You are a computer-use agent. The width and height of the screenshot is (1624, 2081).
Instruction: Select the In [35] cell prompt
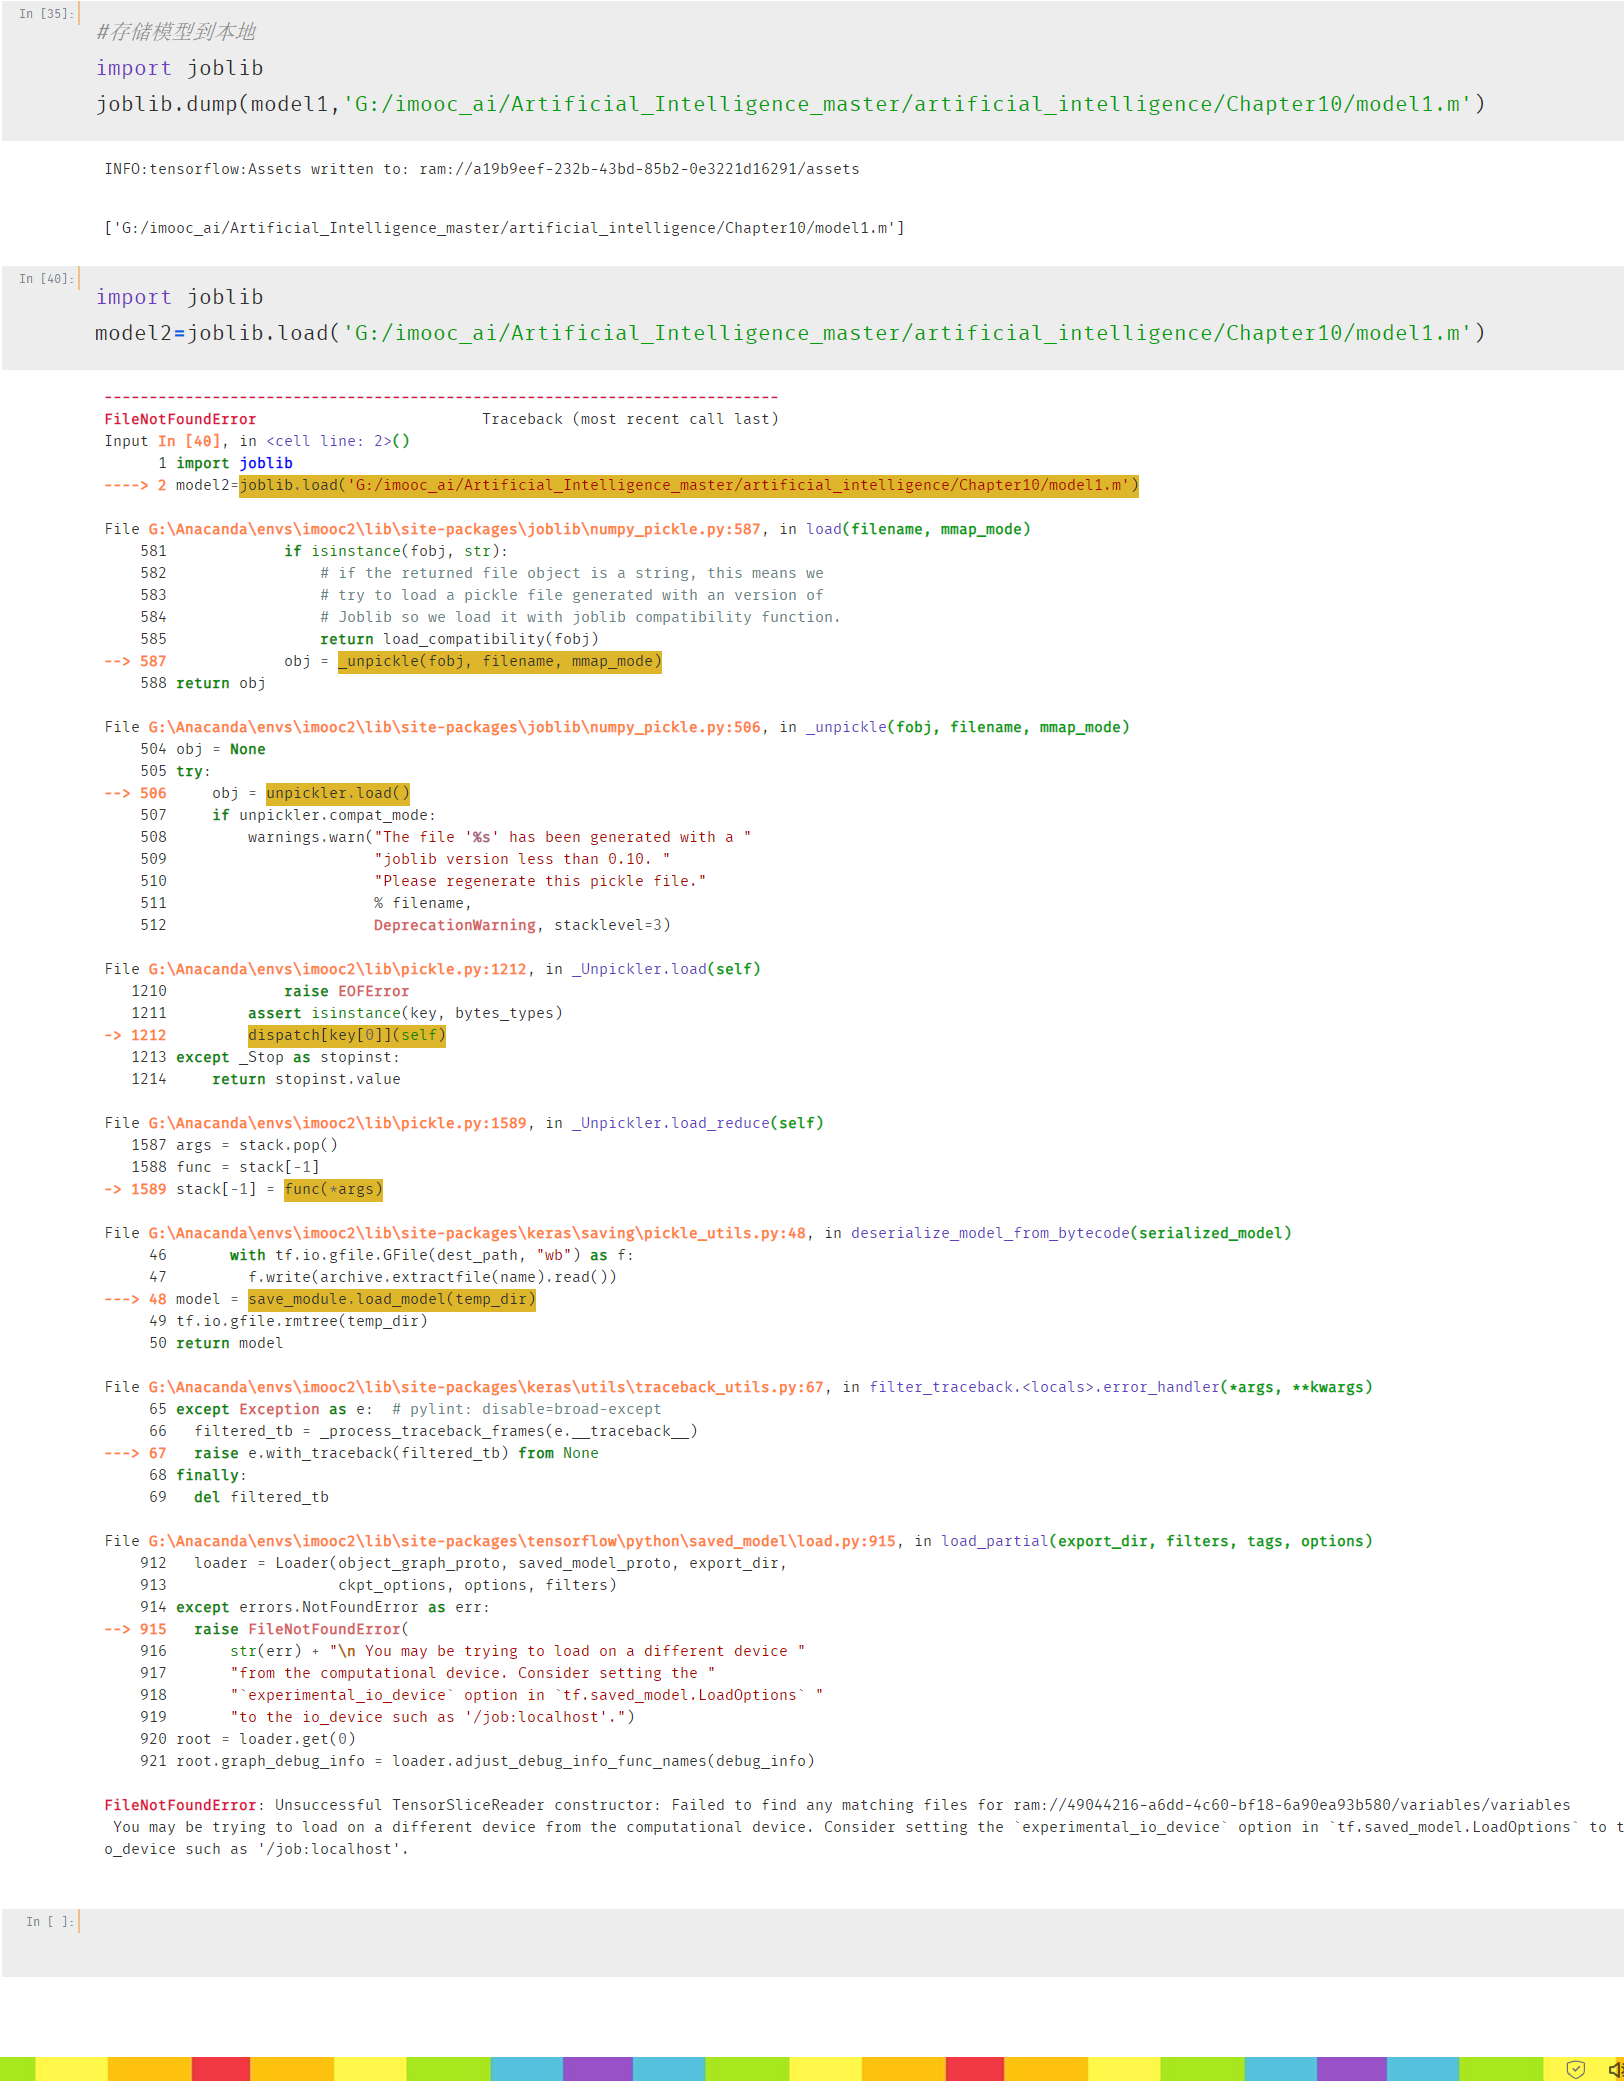pyautogui.click(x=45, y=14)
